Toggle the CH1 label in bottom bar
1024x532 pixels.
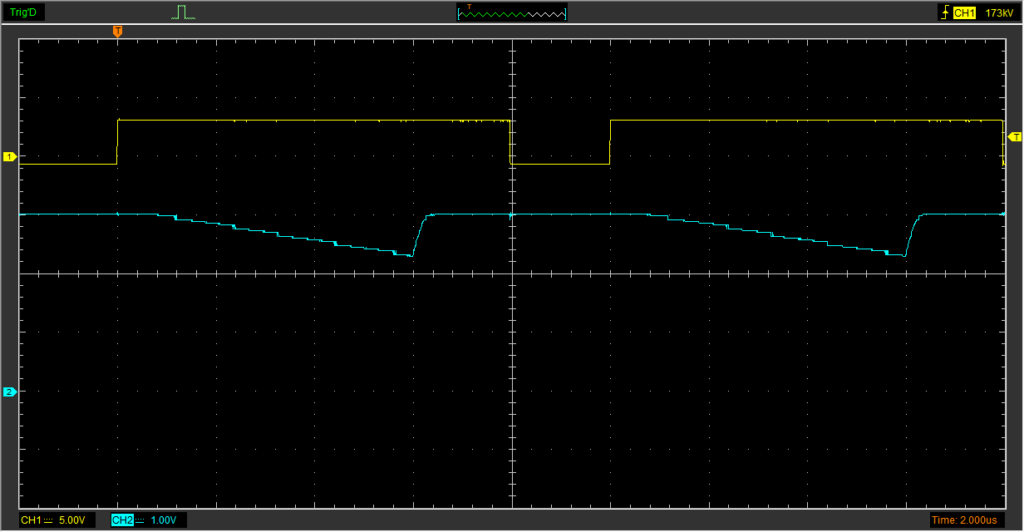click(31, 520)
